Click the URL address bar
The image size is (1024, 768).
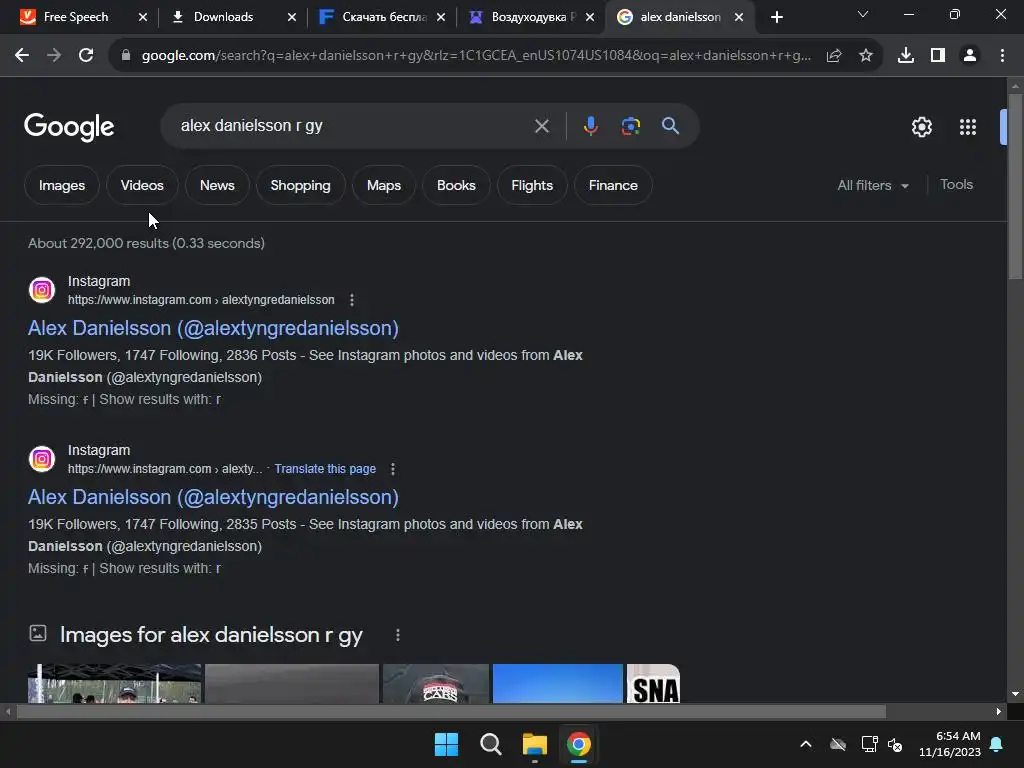[x=476, y=56]
